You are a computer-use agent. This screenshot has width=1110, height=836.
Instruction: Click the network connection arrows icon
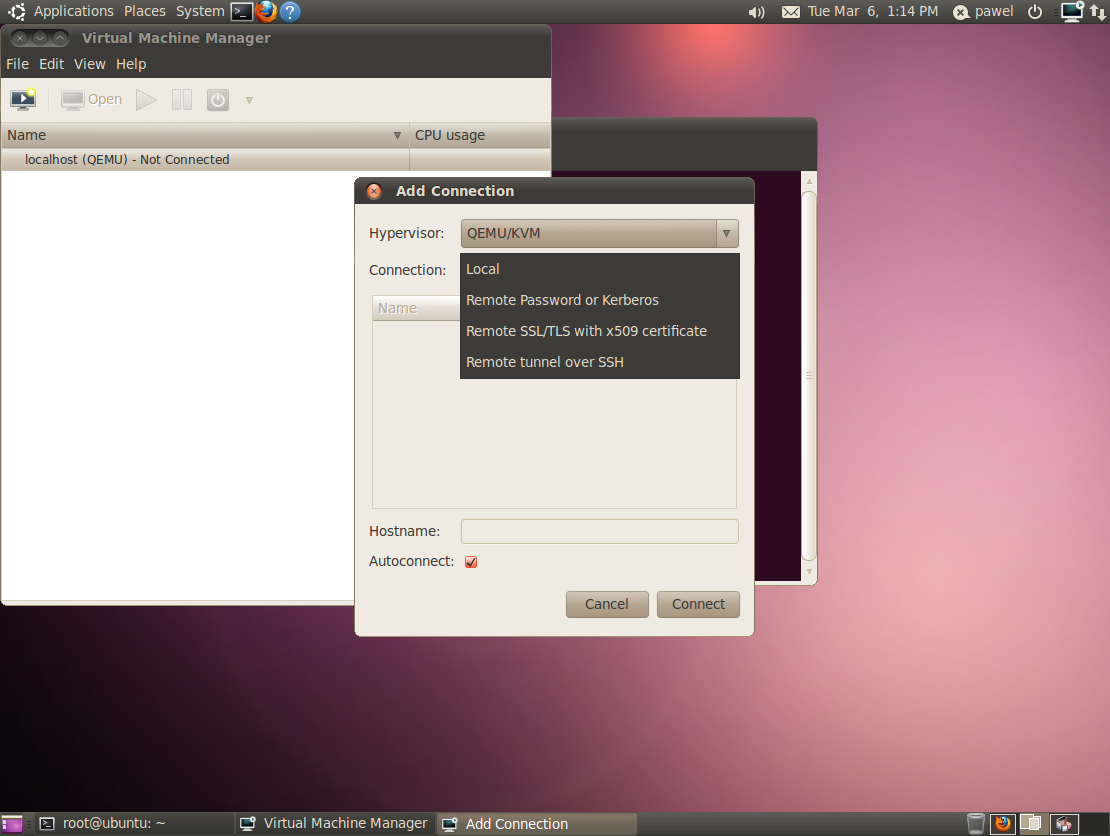(x=1098, y=12)
